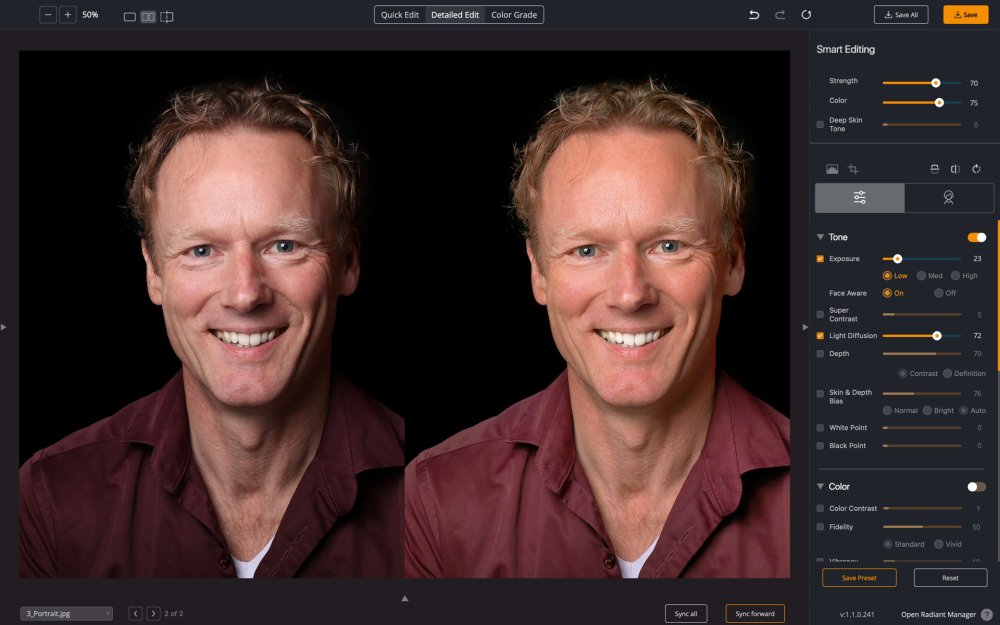Screen dimensions: 1000x625
Task: Turn on the Color section toggle
Action: click(976, 487)
